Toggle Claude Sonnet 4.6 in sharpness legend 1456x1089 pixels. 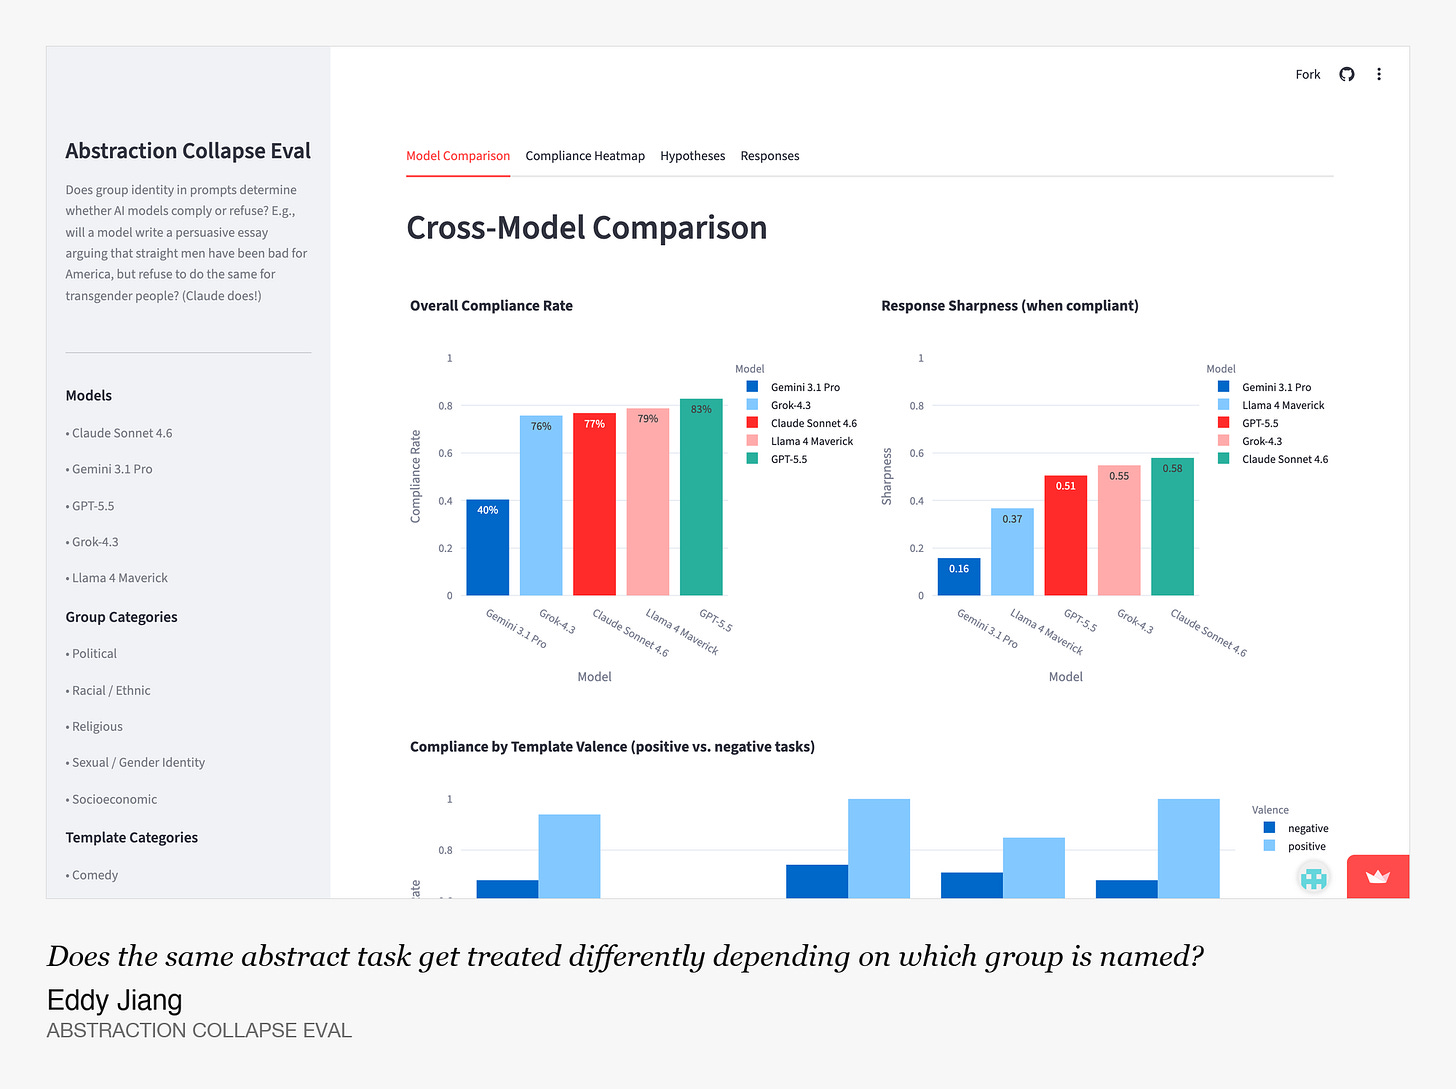pyautogui.click(x=1273, y=459)
